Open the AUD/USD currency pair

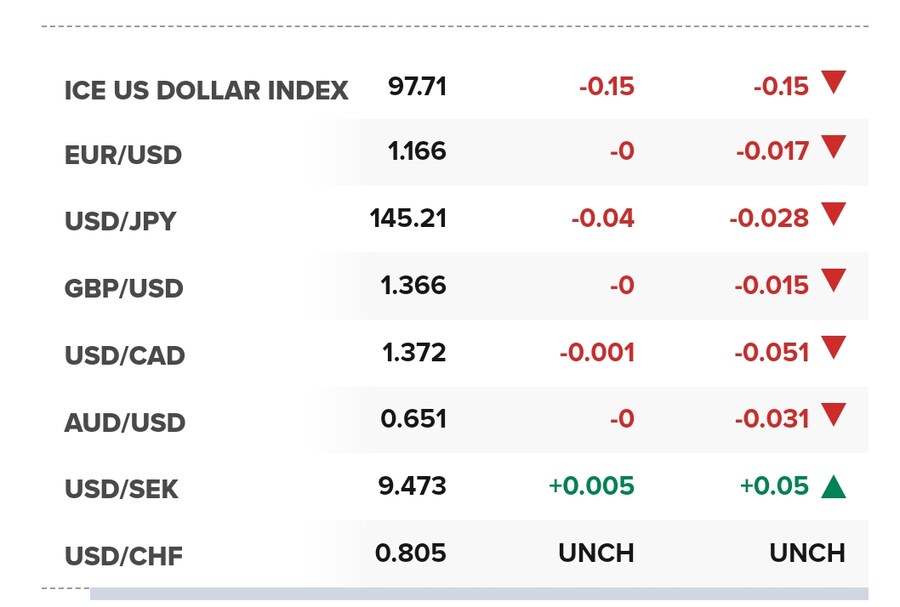point(125,422)
